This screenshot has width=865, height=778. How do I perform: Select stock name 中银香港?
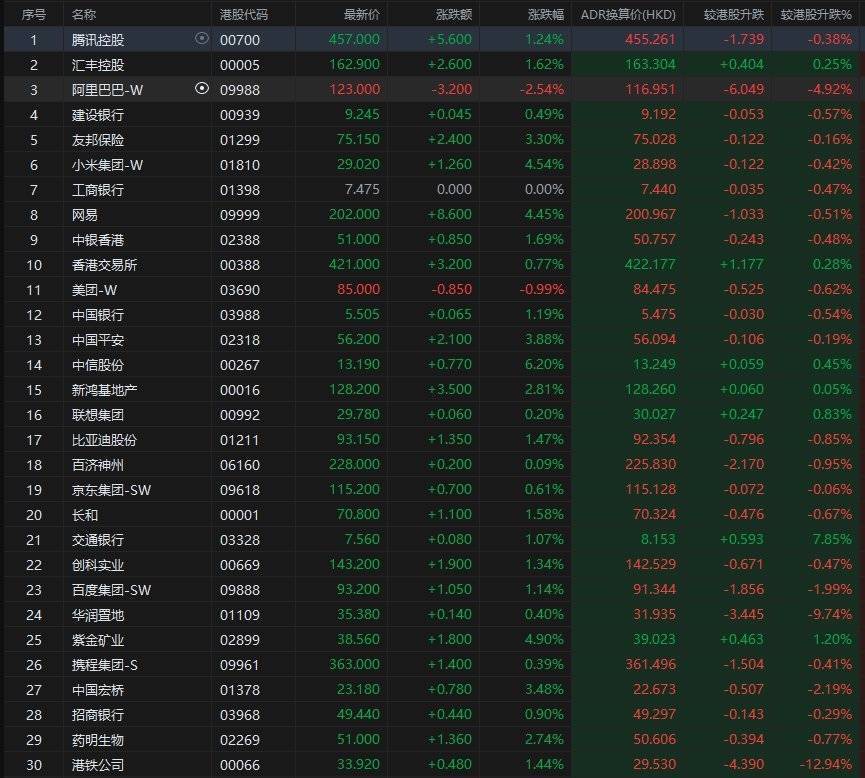98,240
